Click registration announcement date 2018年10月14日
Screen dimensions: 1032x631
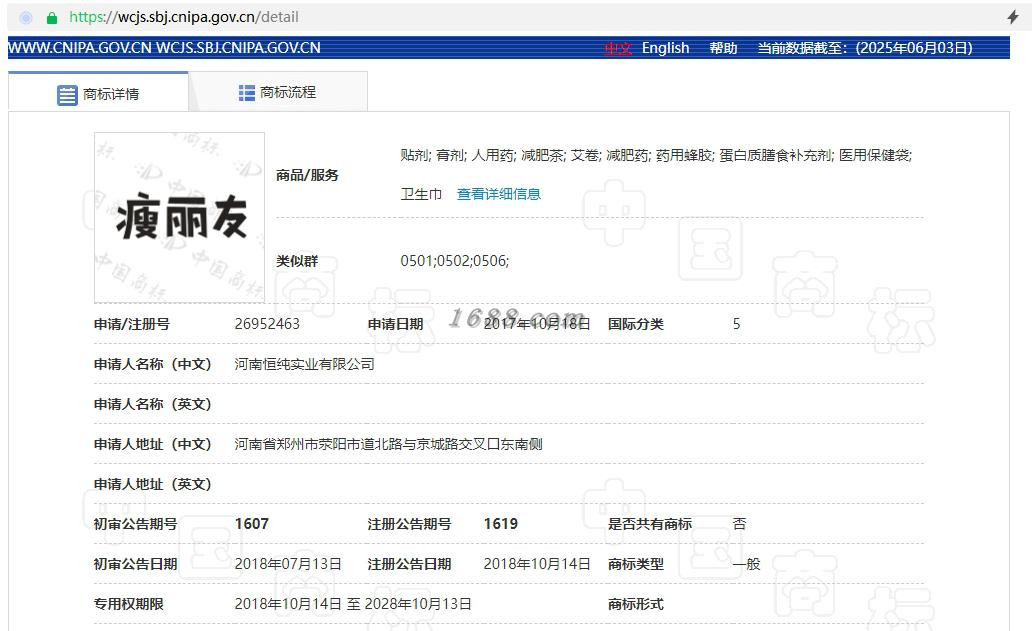pyautogui.click(x=536, y=564)
